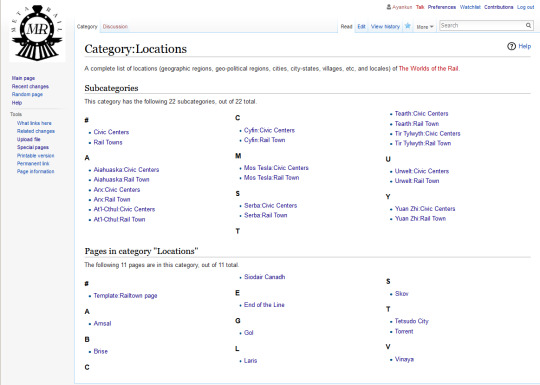Open the Siodair Canadh page
The height and width of the screenshot is (385, 540).
coord(264,277)
